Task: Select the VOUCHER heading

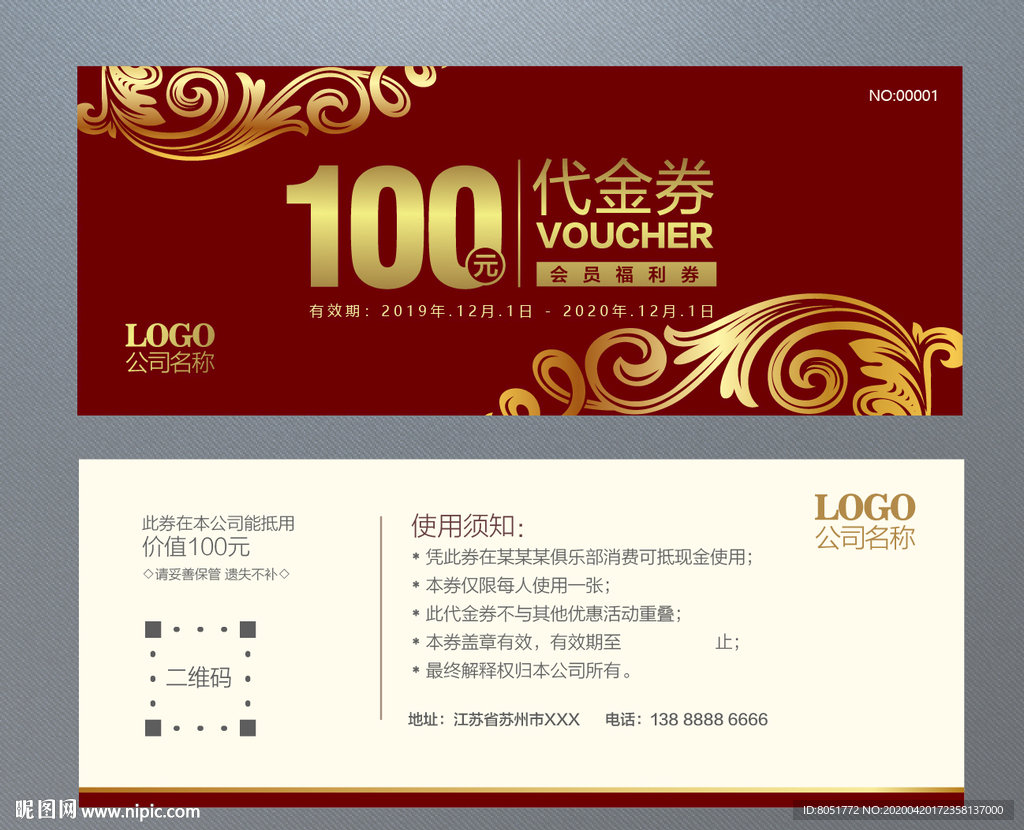Action: coord(625,236)
